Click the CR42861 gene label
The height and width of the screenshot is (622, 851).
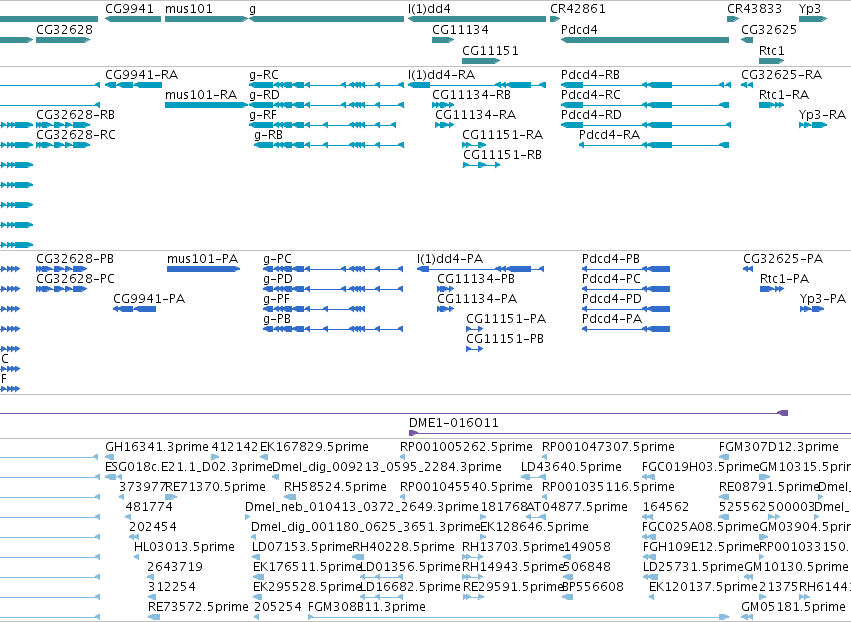click(x=577, y=9)
